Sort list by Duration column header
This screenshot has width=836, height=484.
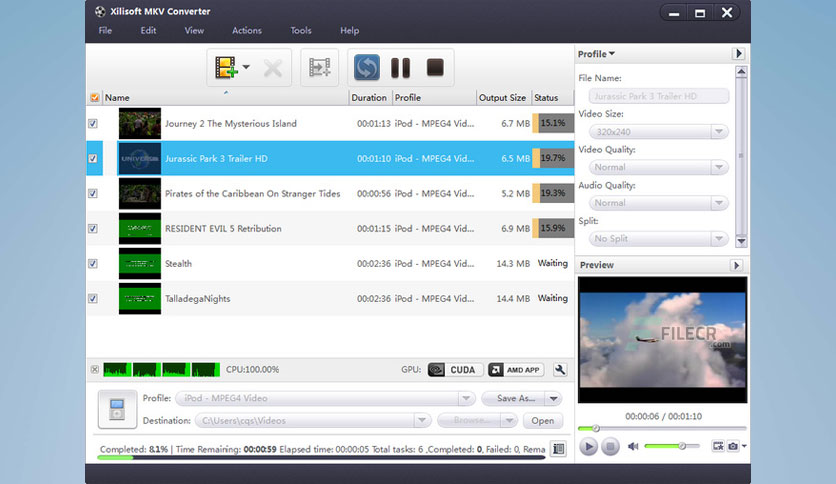click(370, 98)
